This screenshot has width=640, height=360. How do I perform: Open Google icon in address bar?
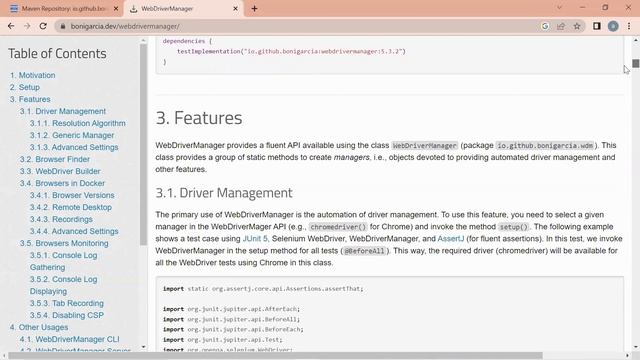click(x=545, y=26)
